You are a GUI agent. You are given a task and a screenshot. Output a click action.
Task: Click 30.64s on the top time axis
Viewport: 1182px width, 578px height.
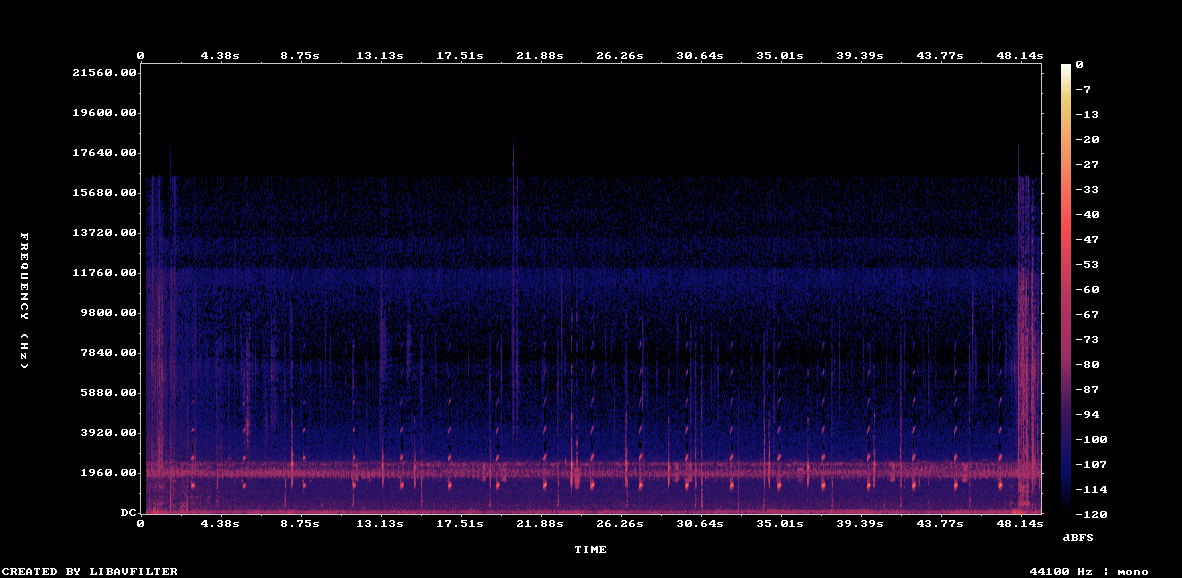[700, 56]
